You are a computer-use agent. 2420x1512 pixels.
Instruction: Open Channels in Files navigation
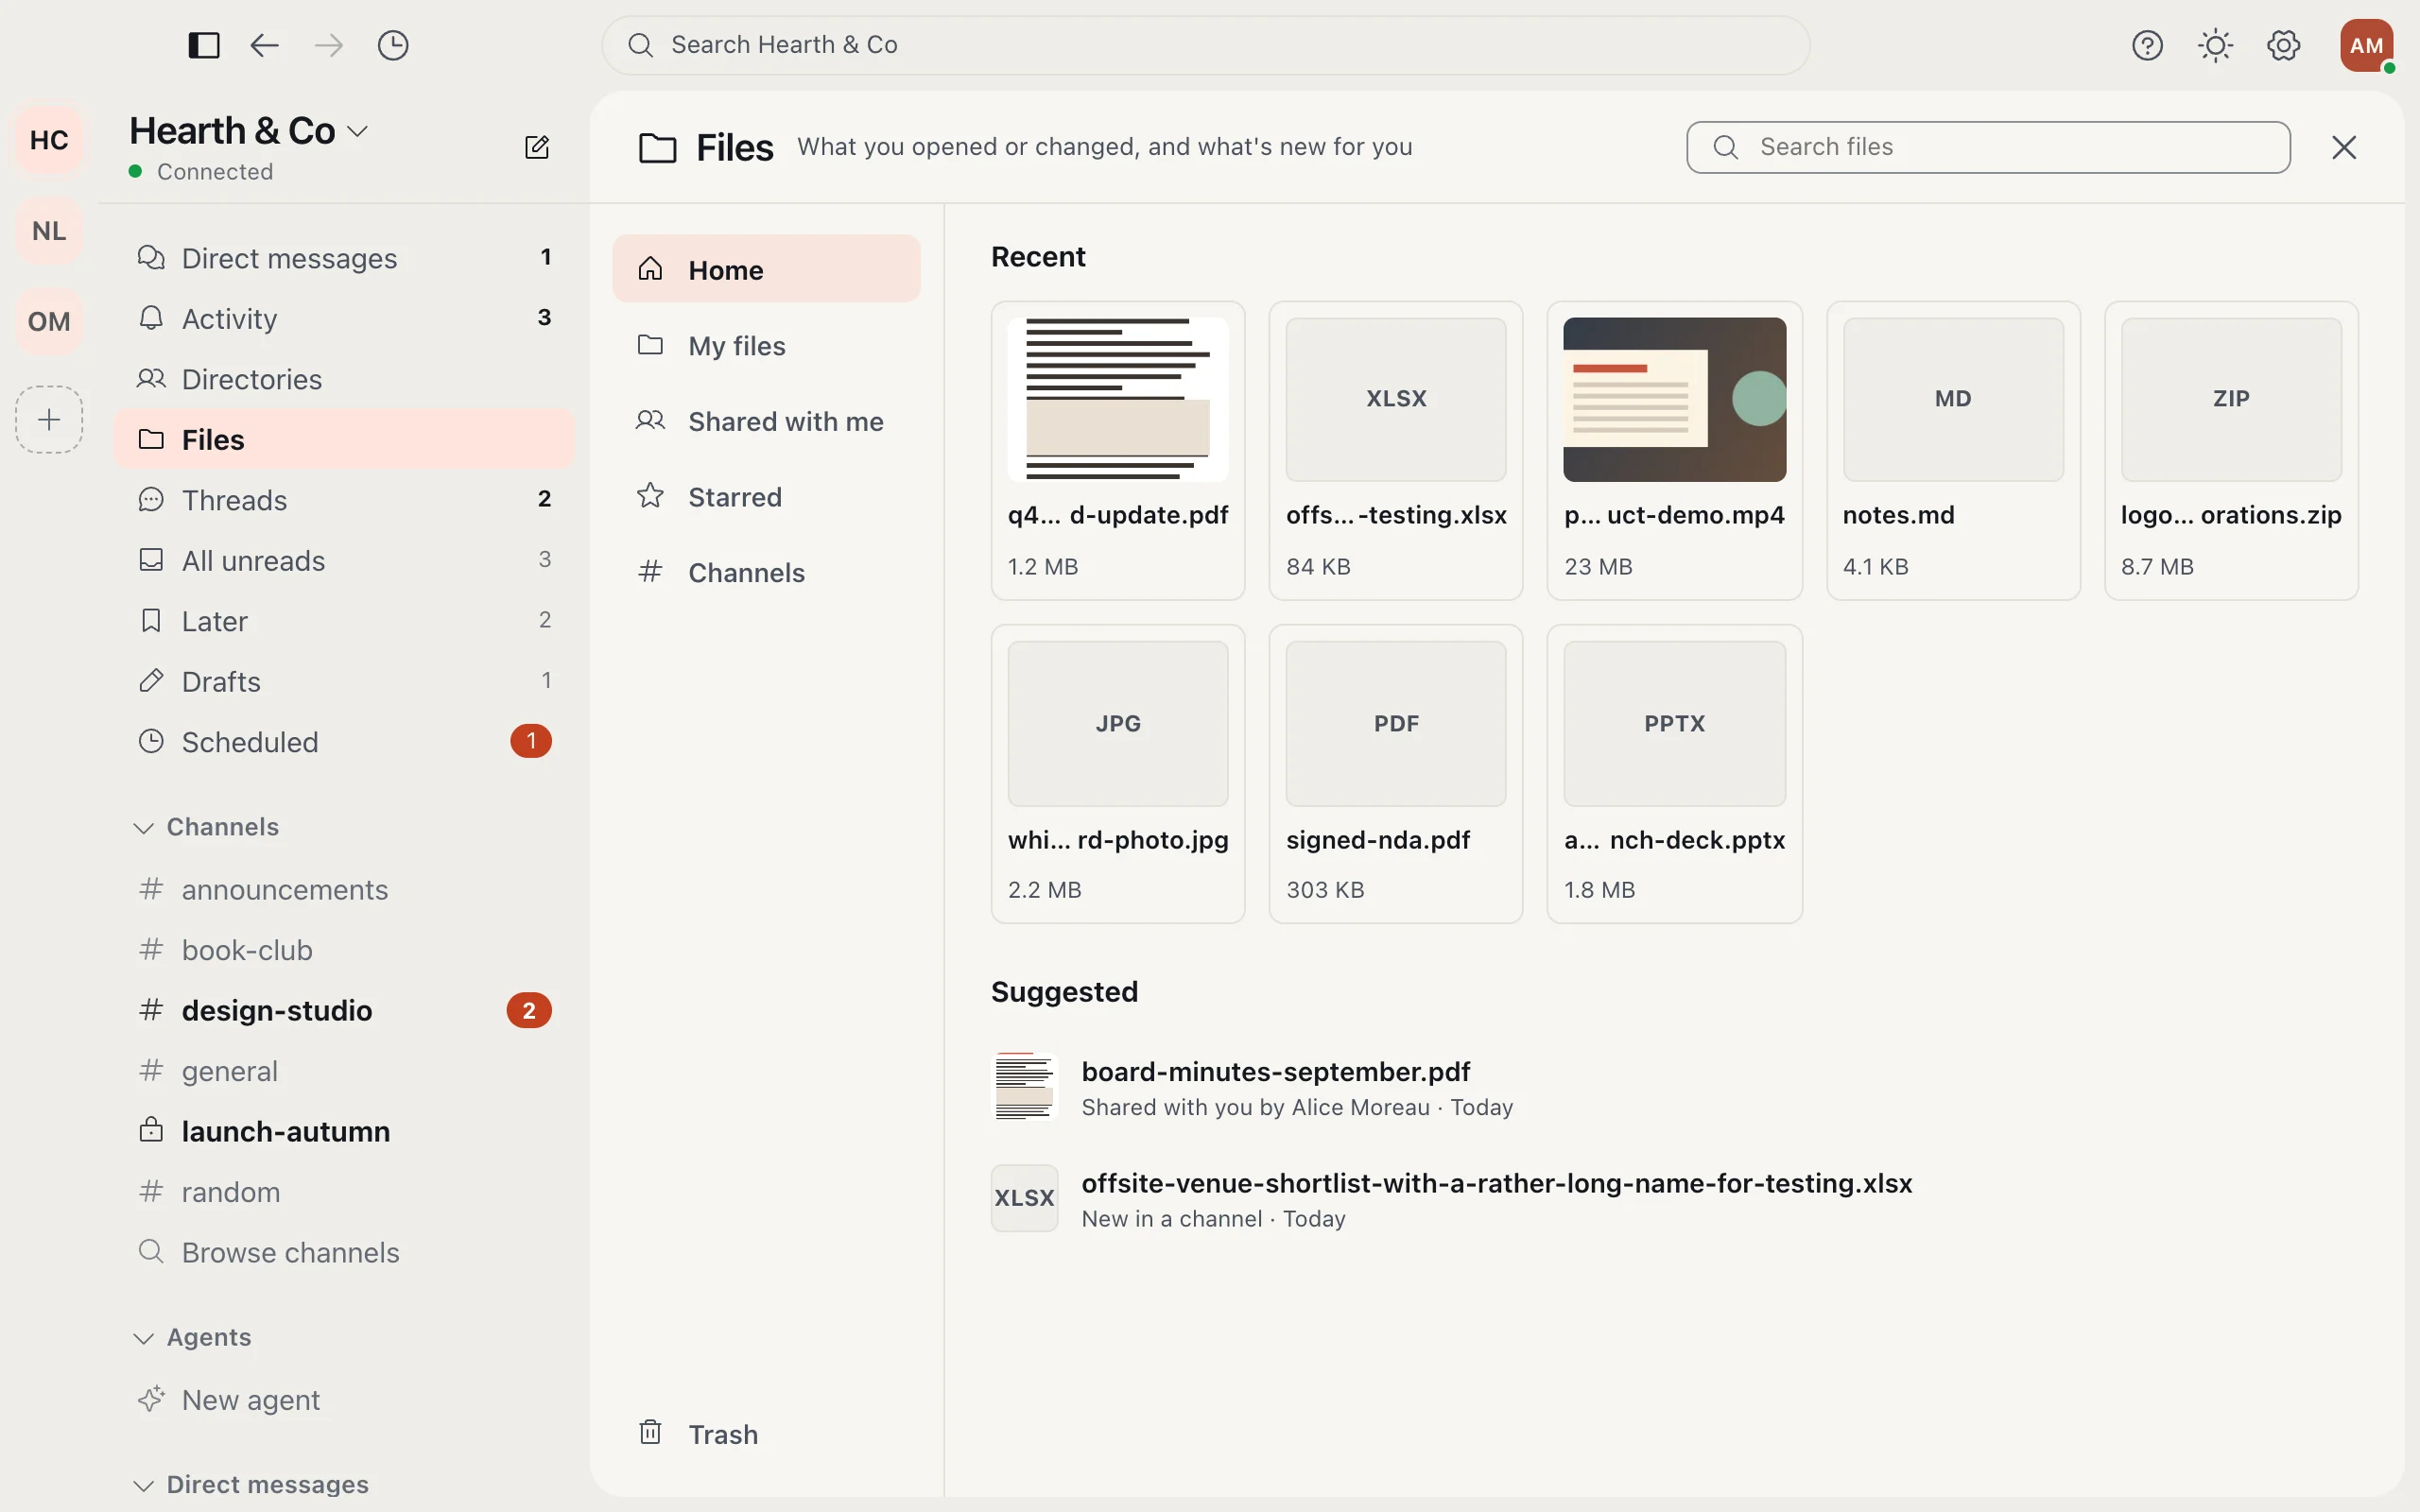click(766, 572)
